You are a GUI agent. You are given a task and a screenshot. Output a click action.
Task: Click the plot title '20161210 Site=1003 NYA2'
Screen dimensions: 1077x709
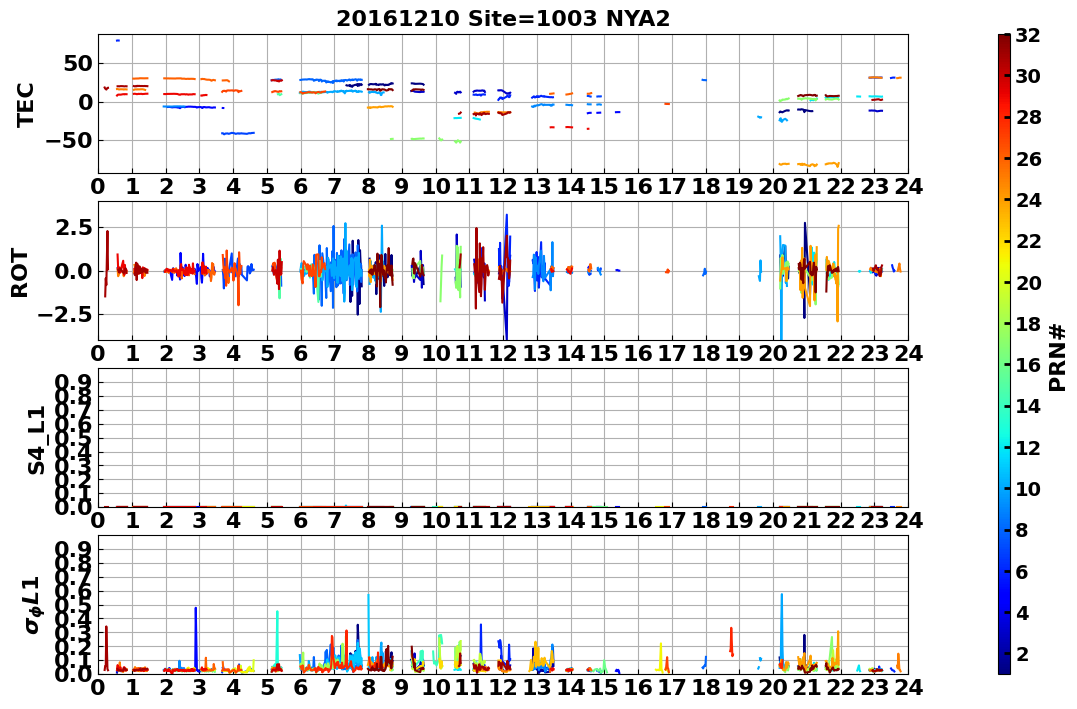click(503, 19)
